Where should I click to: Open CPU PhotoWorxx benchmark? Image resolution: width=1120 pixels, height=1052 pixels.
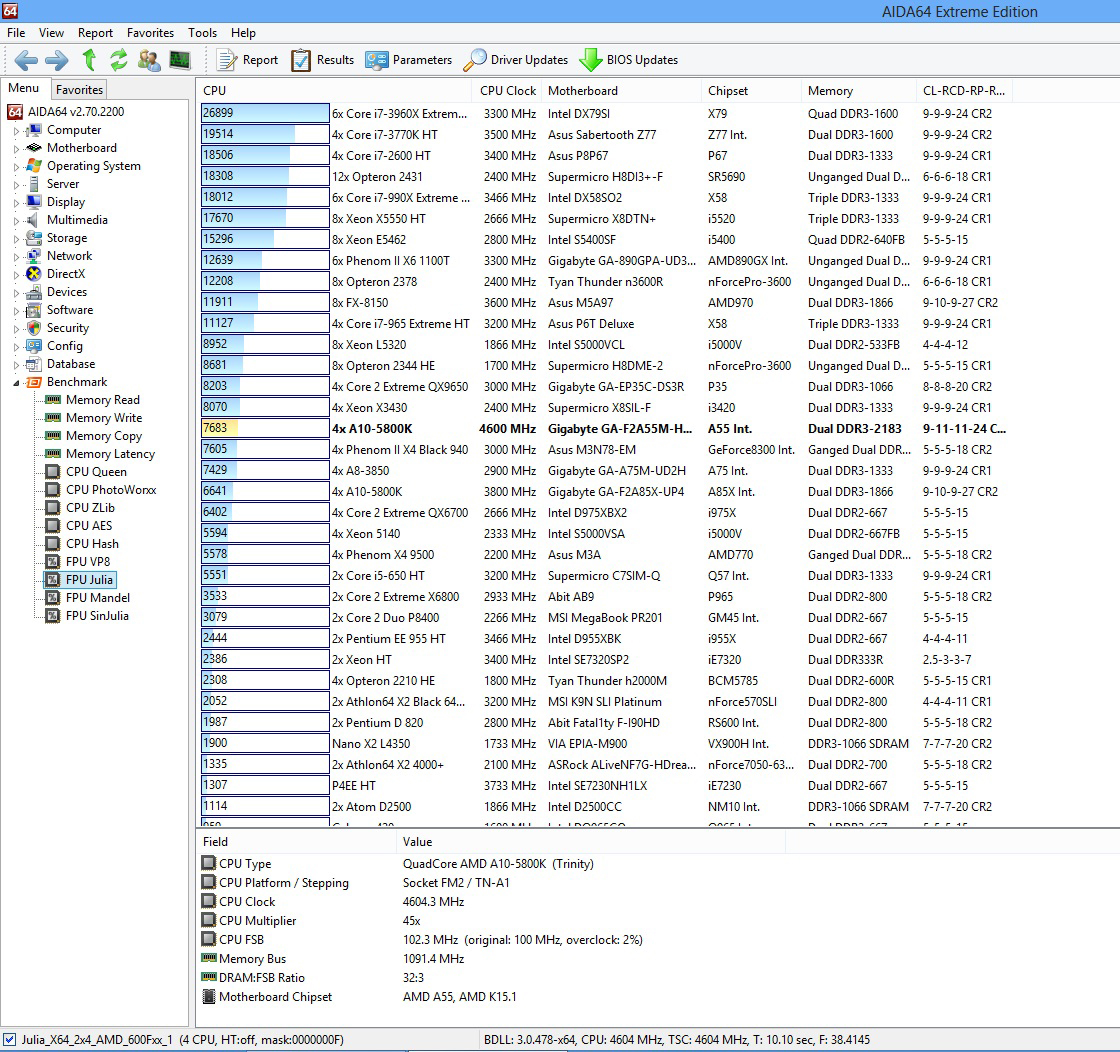click(x=111, y=489)
